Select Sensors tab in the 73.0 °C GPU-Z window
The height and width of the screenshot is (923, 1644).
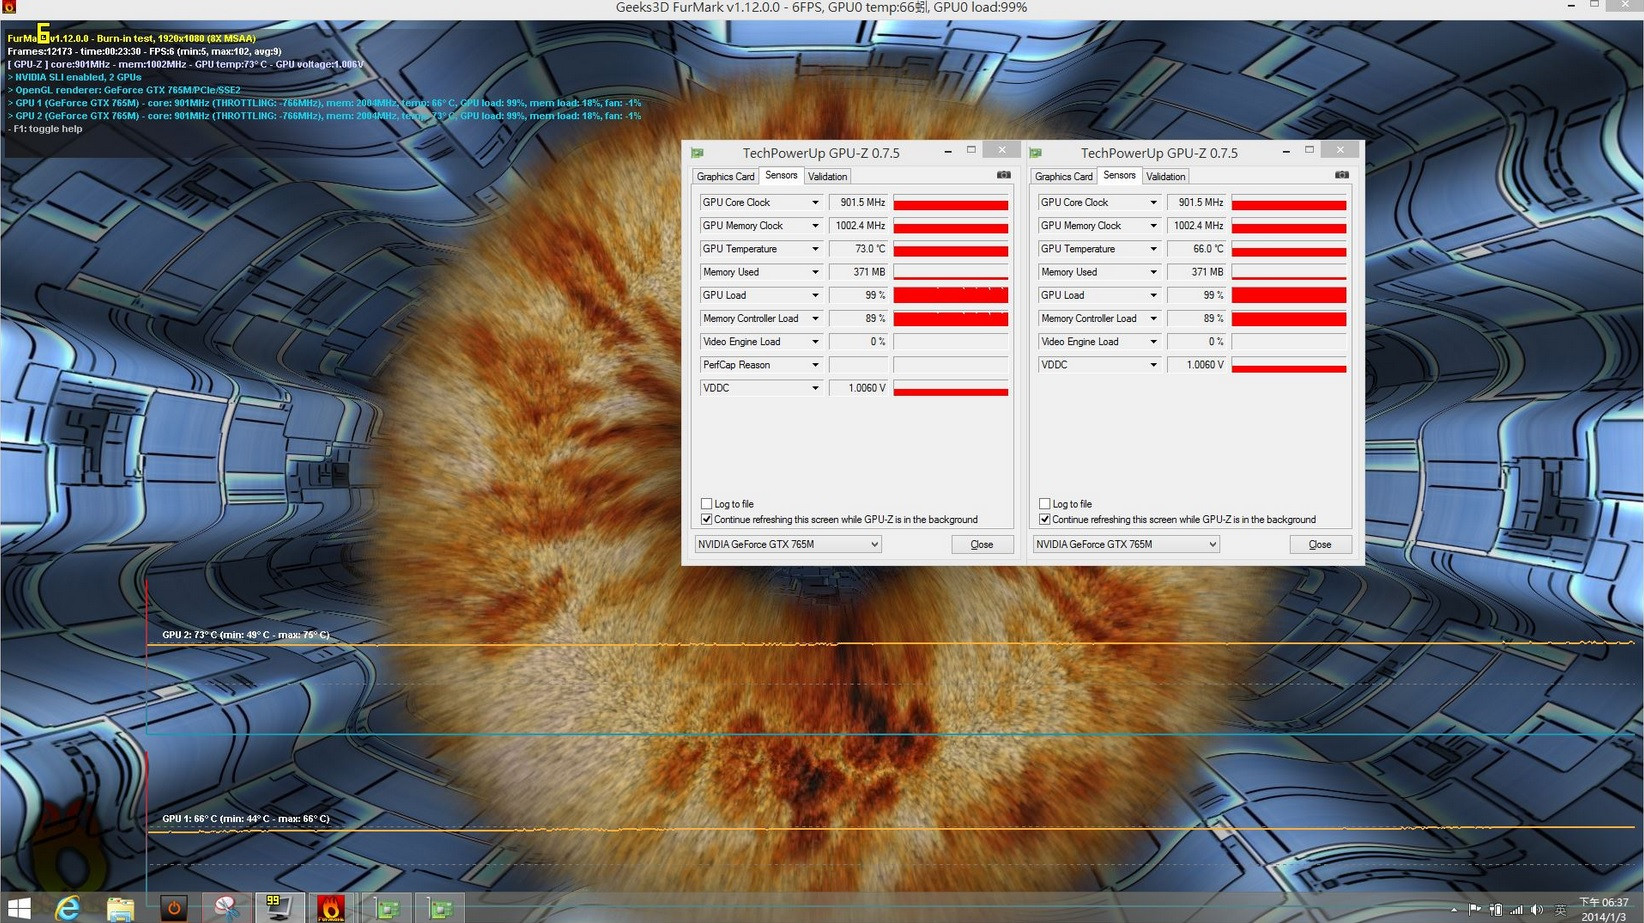pos(781,175)
